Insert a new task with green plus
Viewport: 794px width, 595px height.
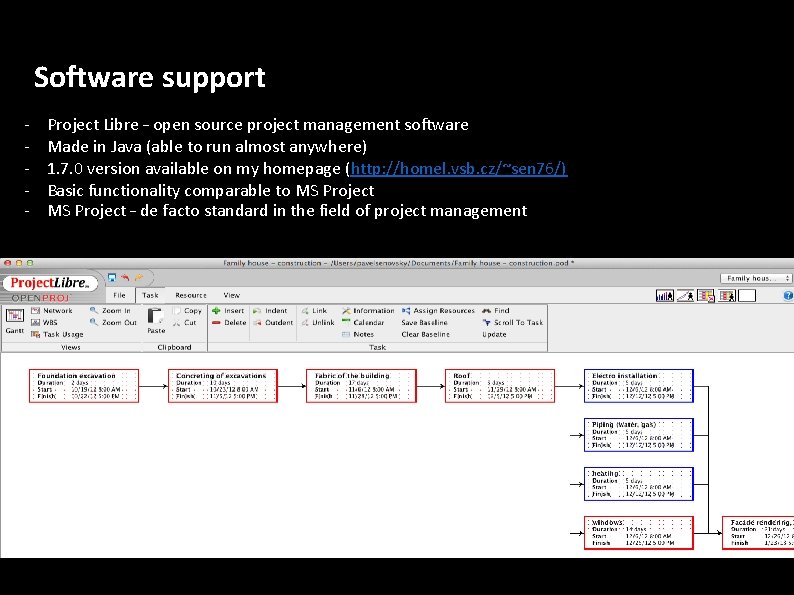click(216, 310)
